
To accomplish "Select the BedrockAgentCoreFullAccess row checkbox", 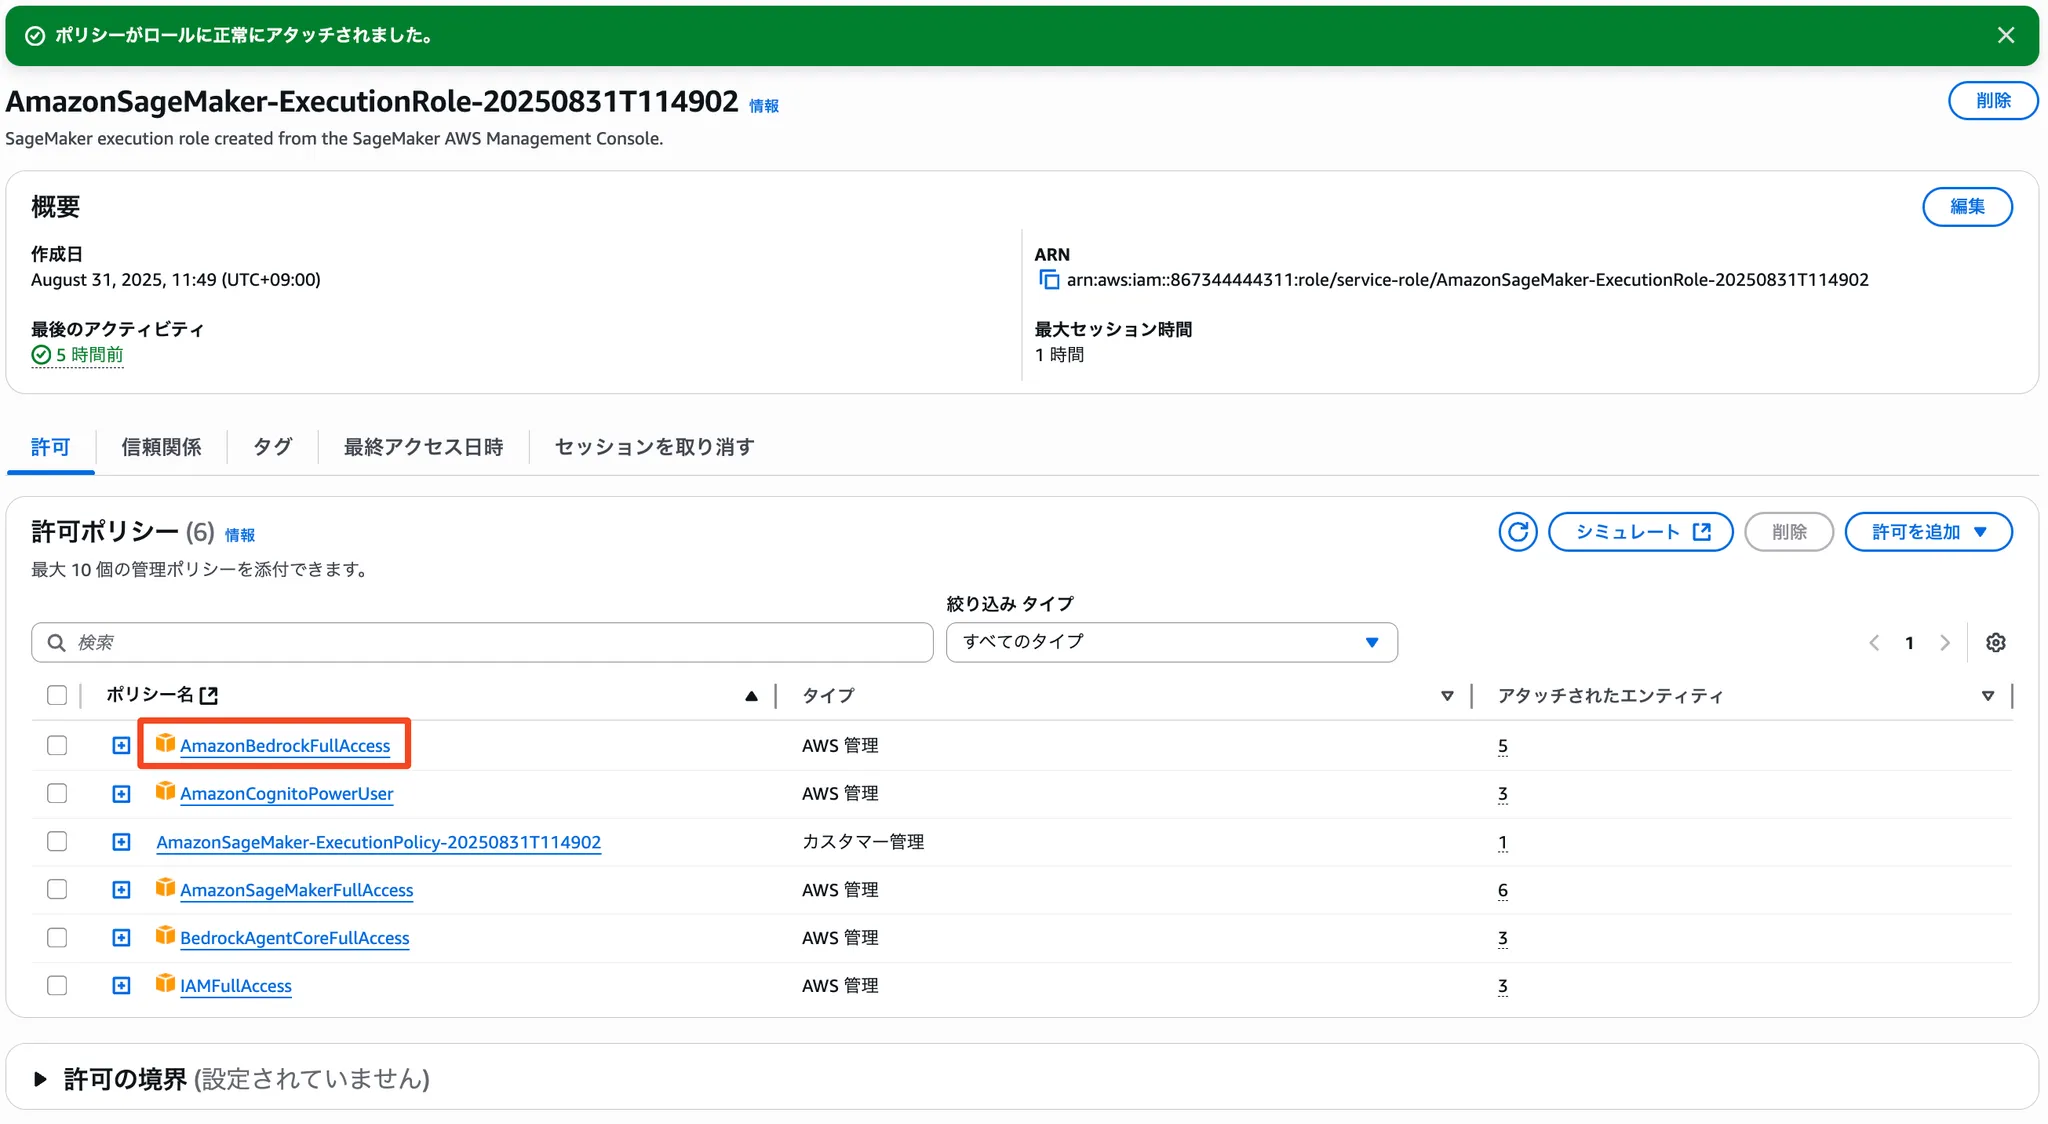I will (57, 938).
